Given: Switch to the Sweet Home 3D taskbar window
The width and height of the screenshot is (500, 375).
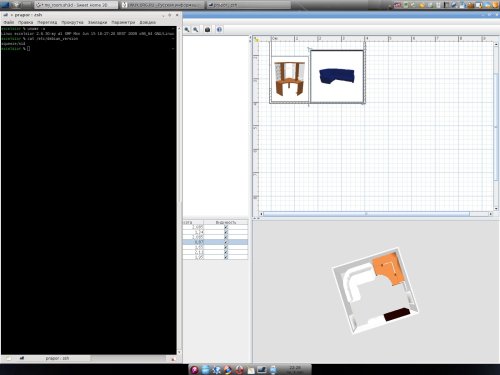Looking at the screenshot, I should coord(76,5).
